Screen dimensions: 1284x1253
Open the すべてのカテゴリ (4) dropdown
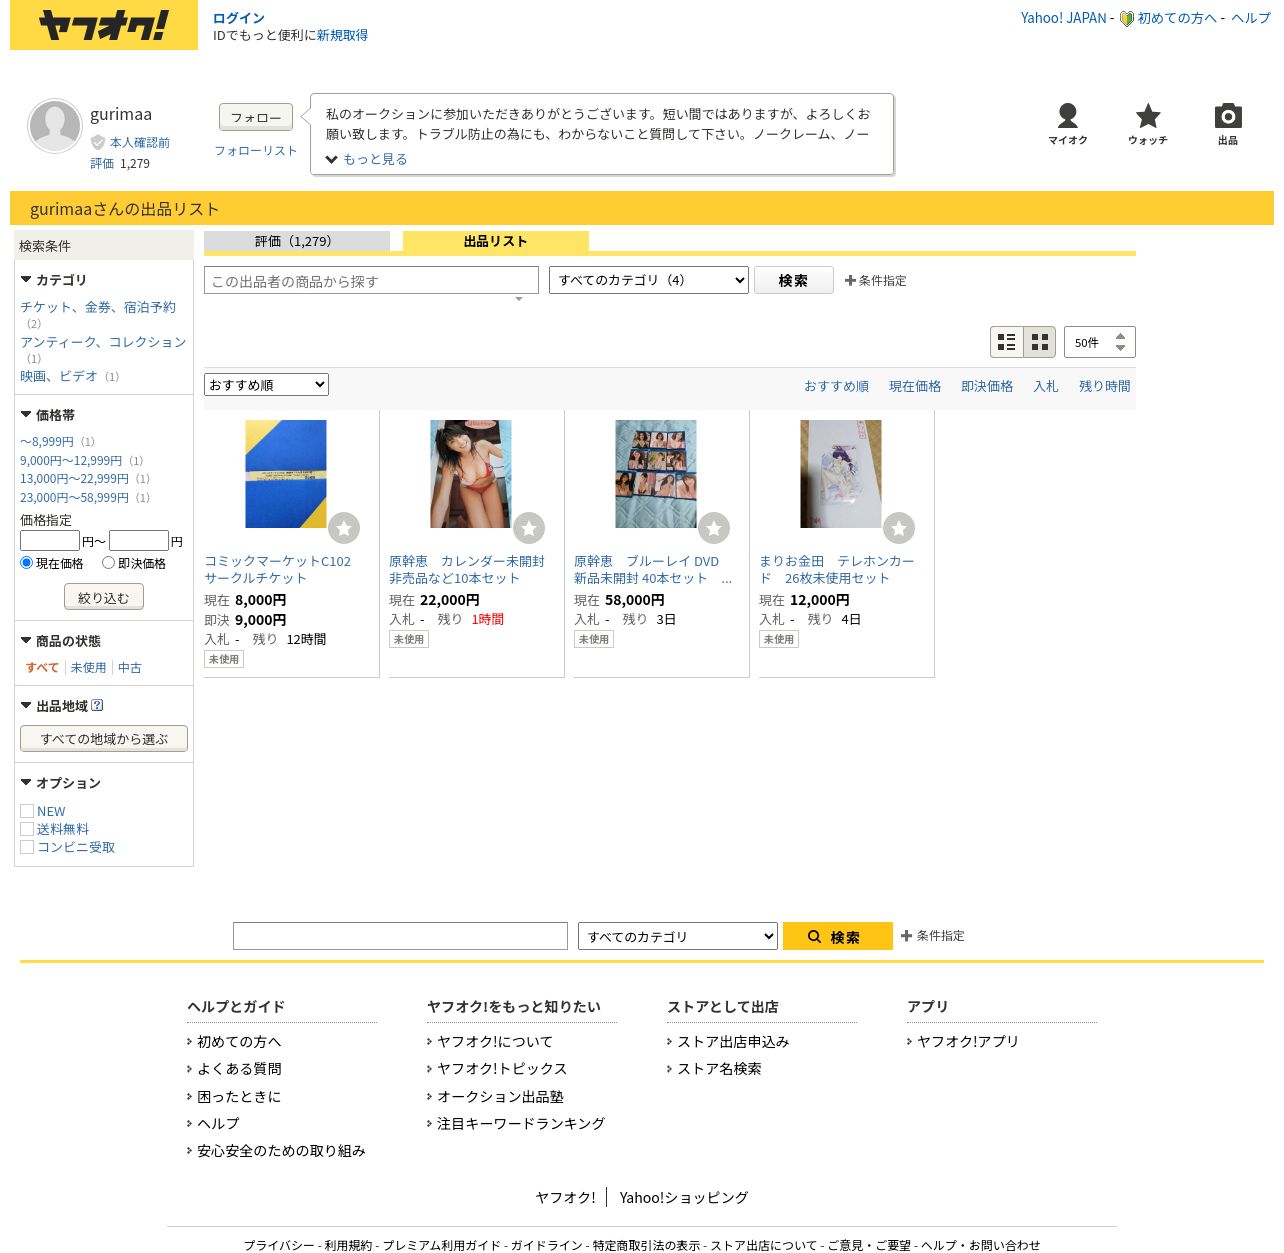click(x=649, y=280)
